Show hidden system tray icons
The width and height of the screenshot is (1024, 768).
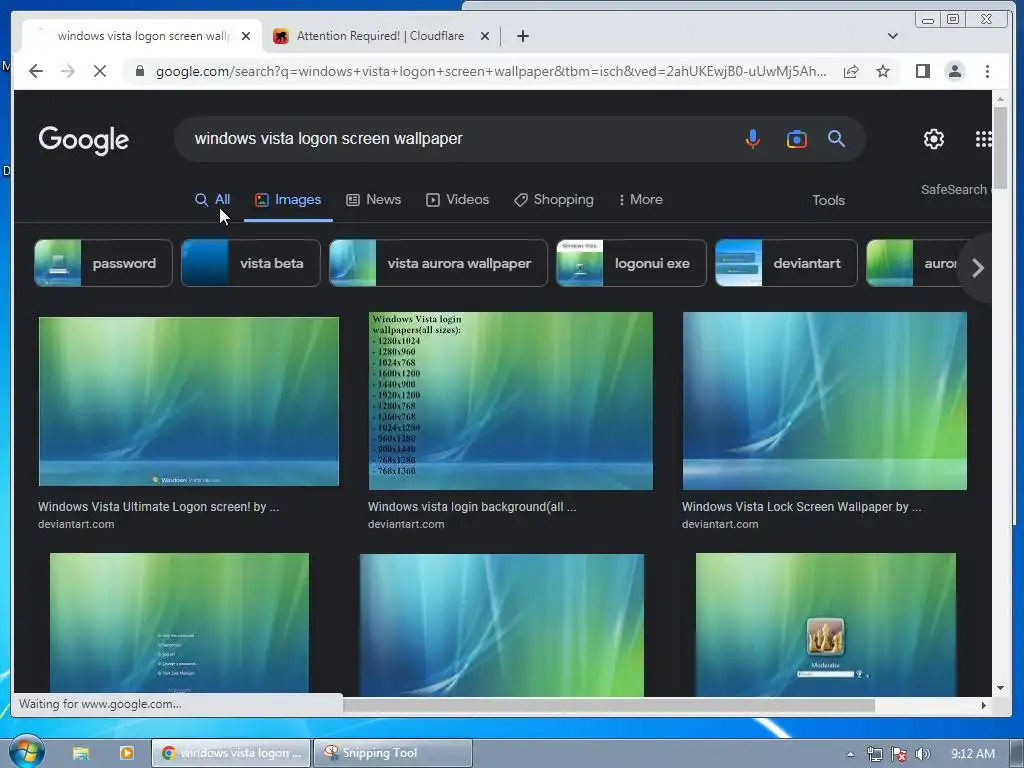850,754
